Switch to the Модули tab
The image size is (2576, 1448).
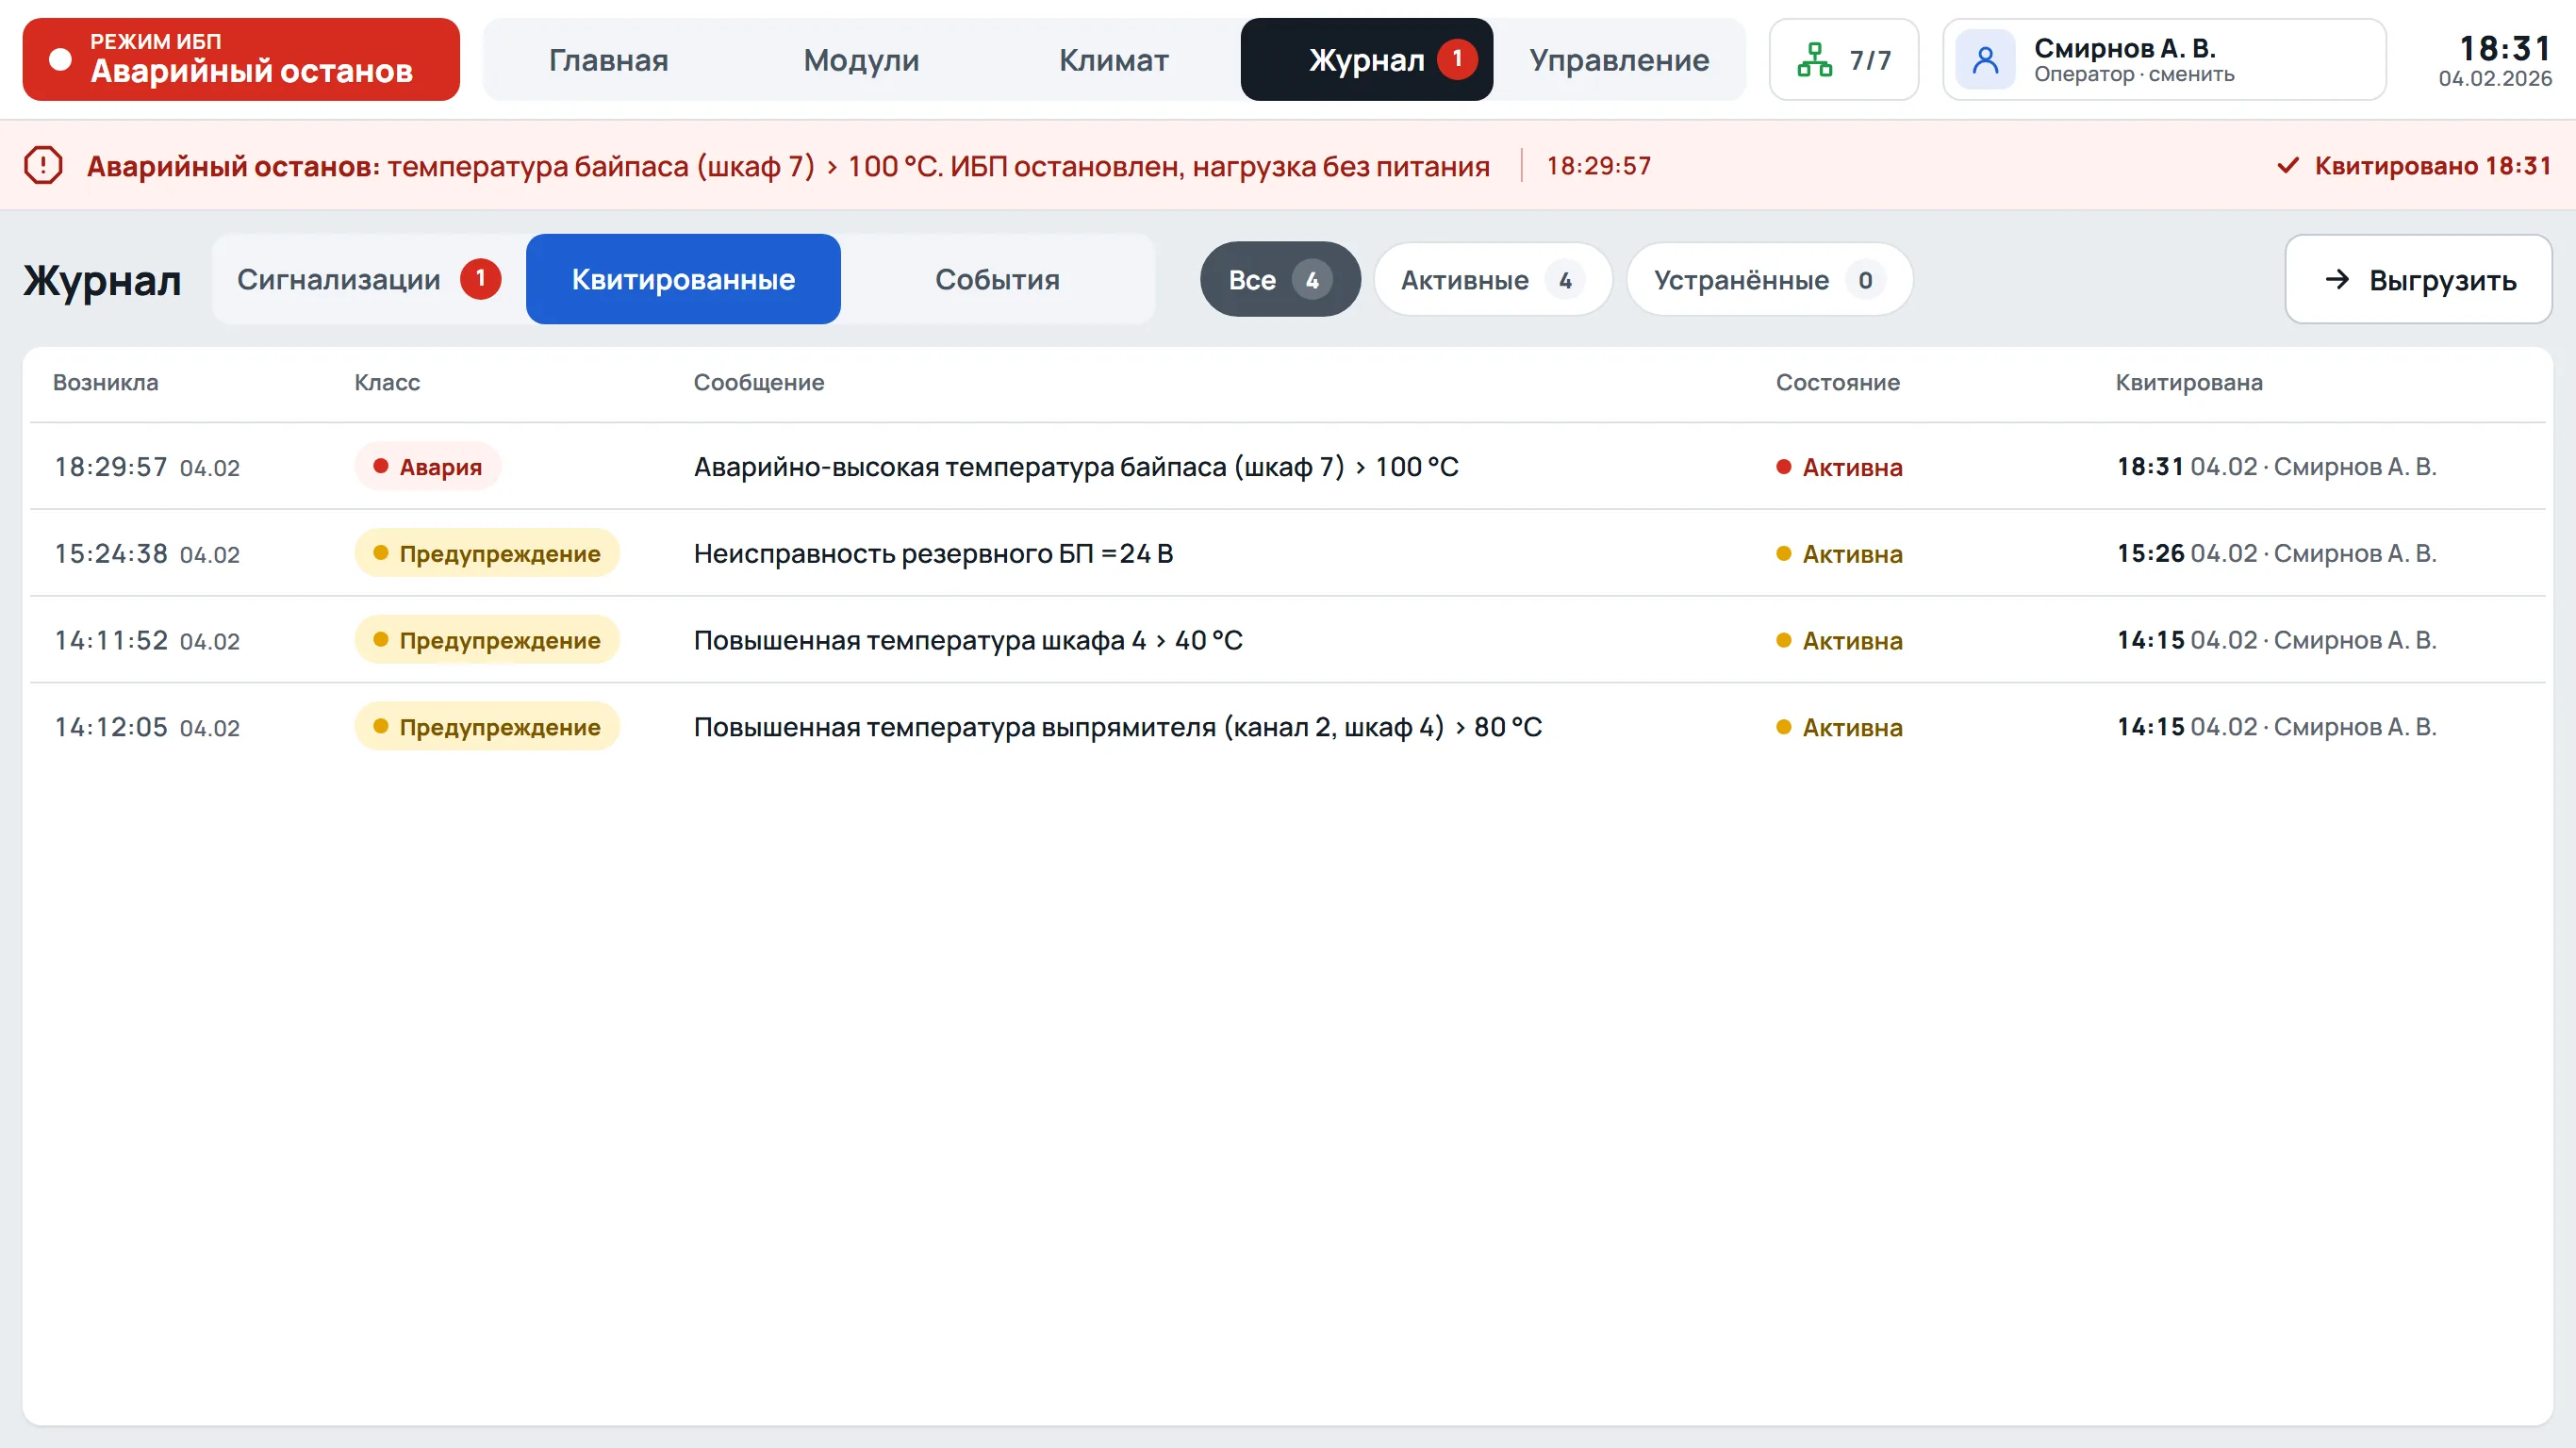point(861,60)
